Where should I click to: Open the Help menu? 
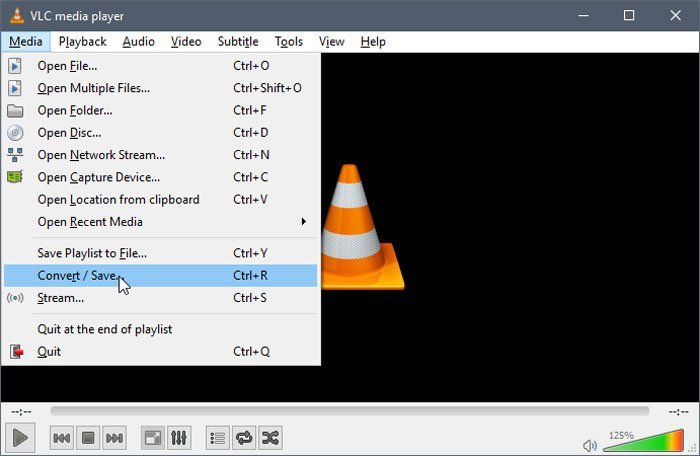(x=373, y=42)
